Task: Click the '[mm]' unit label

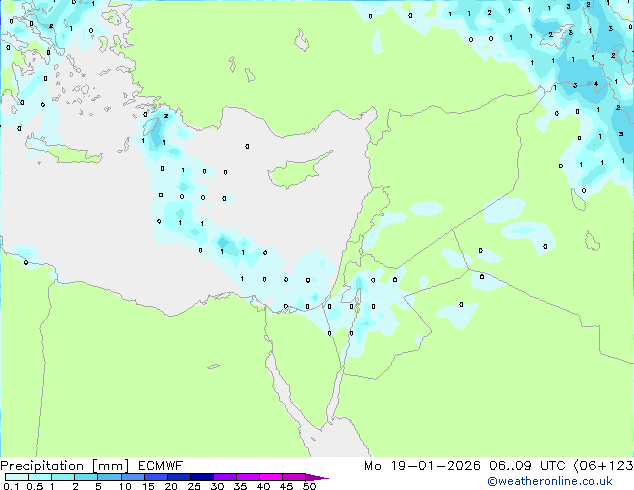Action: click(x=110, y=466)
